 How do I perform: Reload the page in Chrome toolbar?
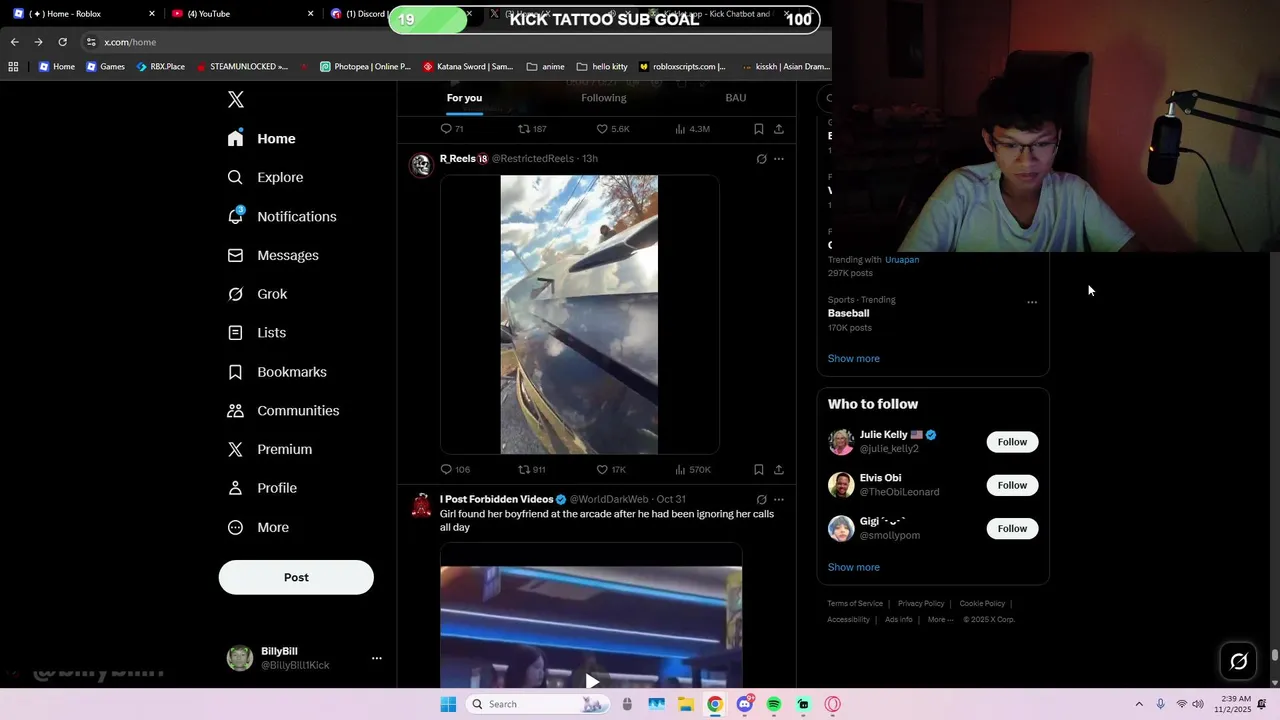[62, 42]
